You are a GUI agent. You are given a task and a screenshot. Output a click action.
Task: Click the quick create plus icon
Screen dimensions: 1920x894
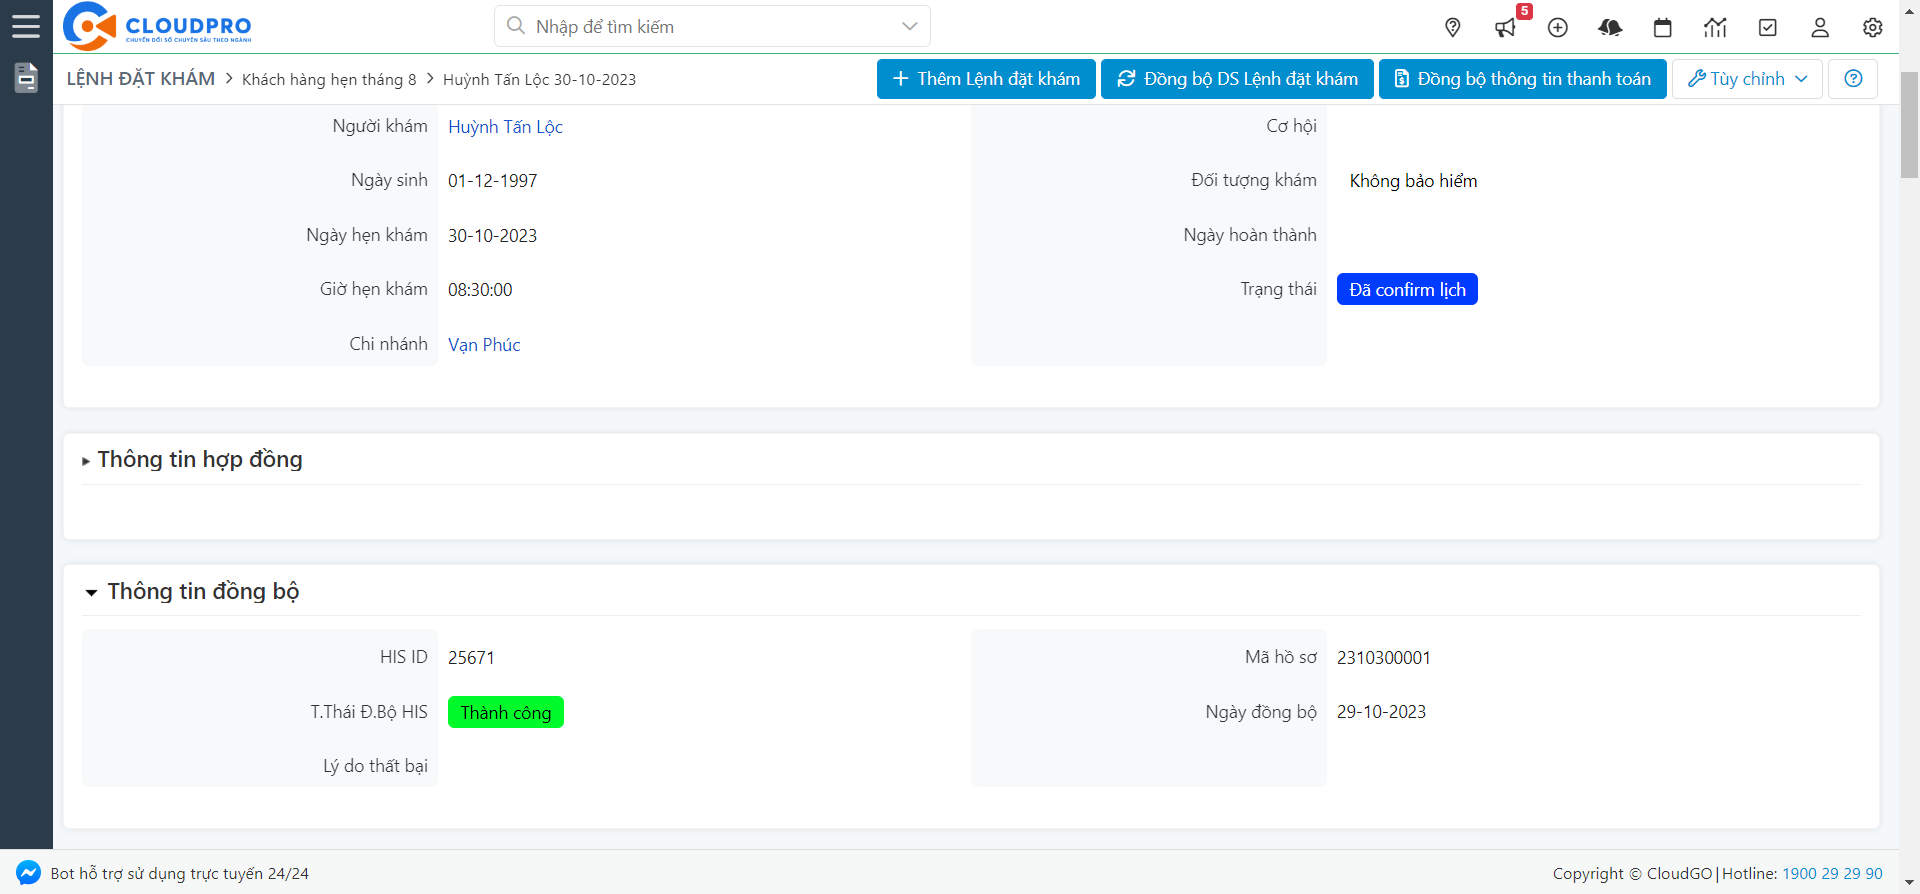coord(1558,28)
